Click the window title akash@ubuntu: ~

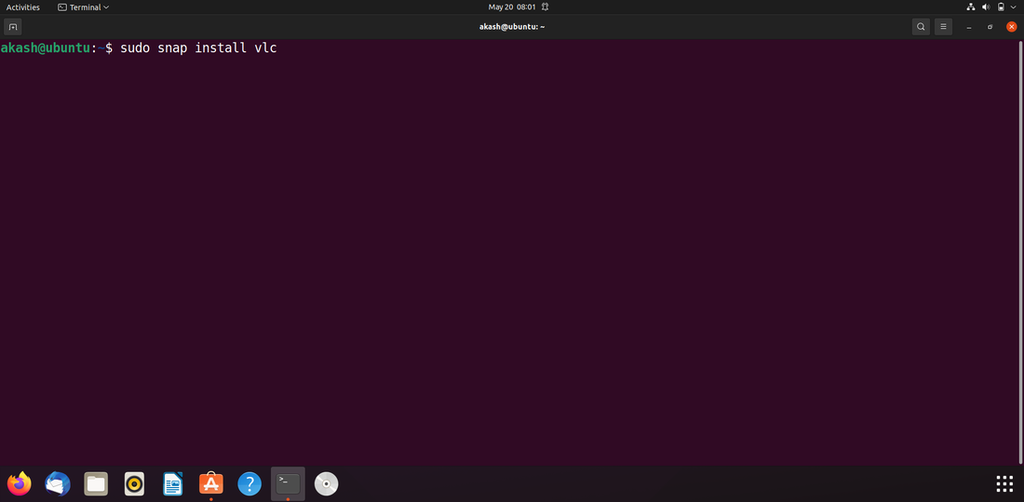coord(512,27)
